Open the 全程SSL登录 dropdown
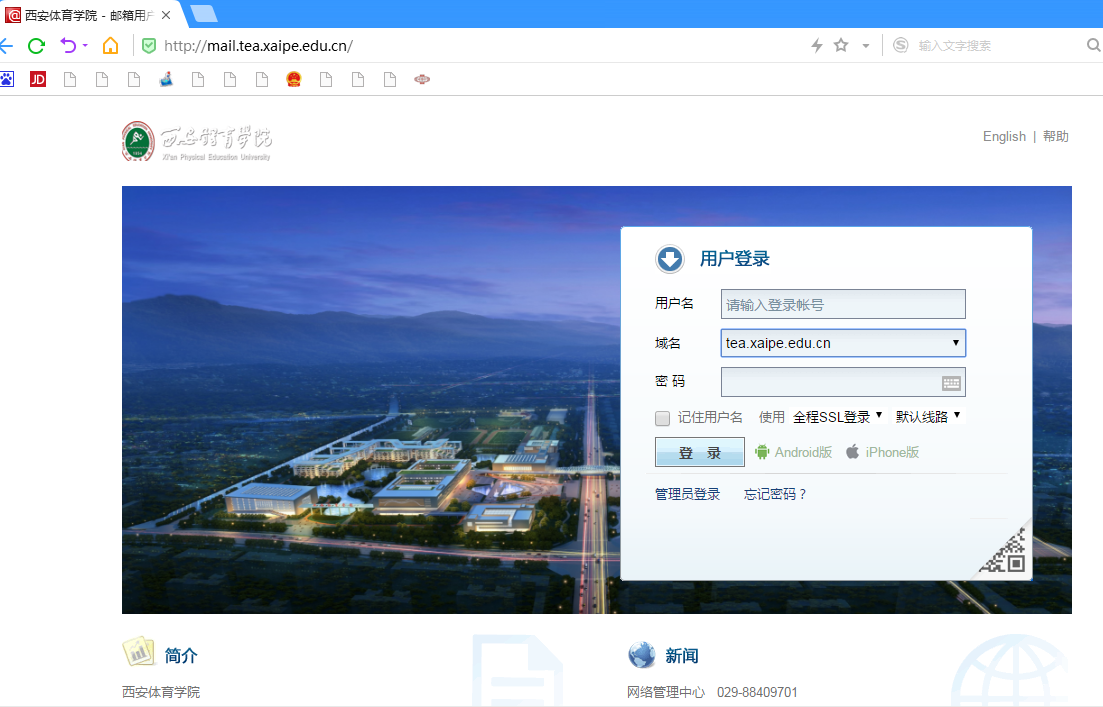This screenshot has height=707, width=1103. (837, 417)
